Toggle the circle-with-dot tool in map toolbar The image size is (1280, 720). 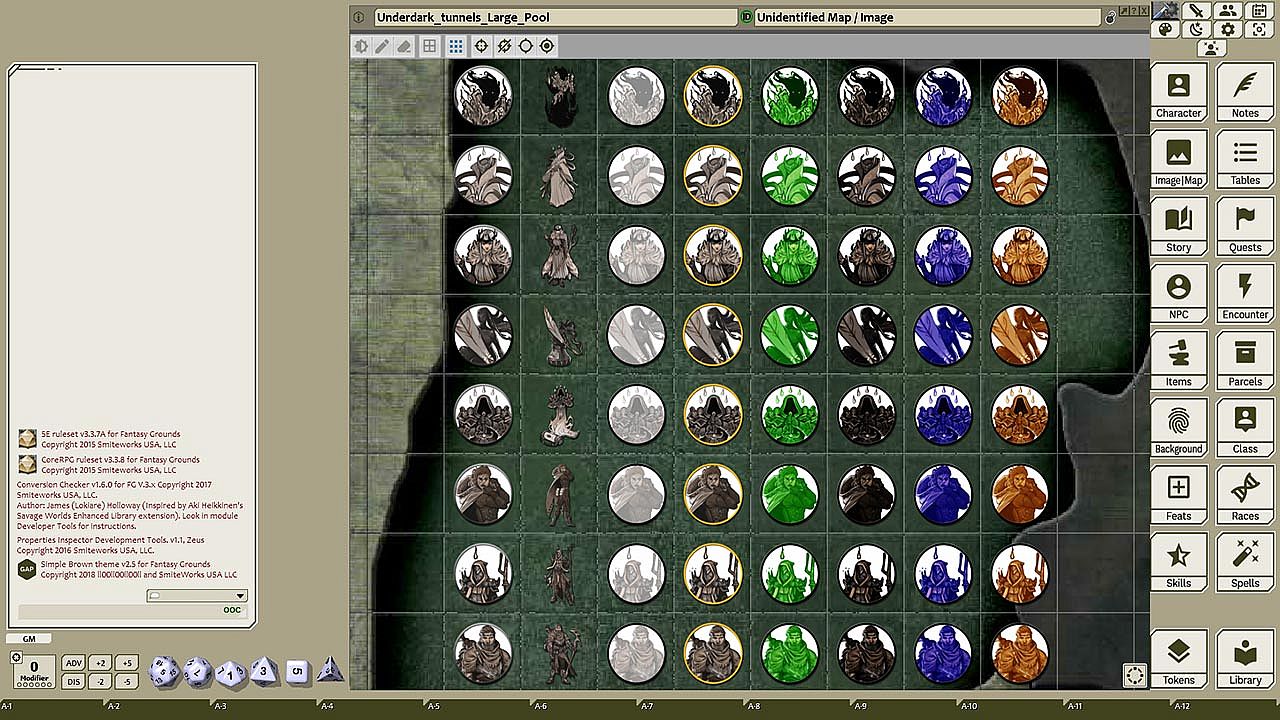[x=547, y=46]
